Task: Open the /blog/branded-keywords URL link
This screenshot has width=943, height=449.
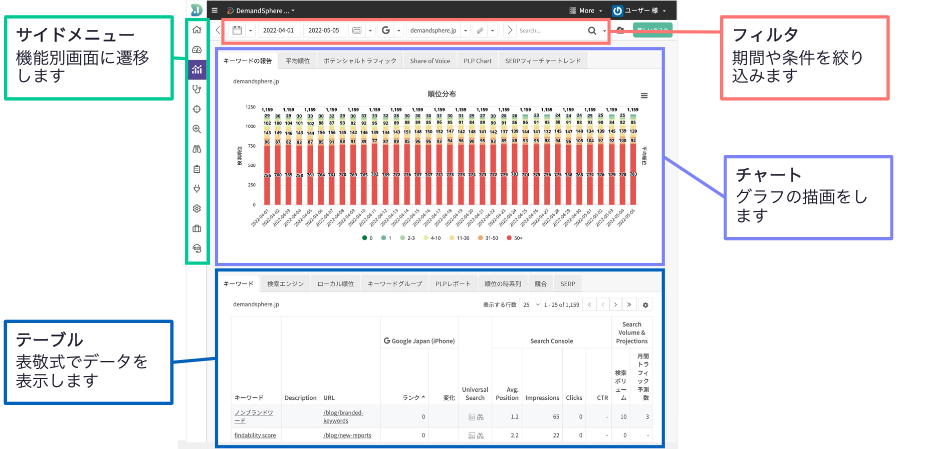Action: (343, 416)
